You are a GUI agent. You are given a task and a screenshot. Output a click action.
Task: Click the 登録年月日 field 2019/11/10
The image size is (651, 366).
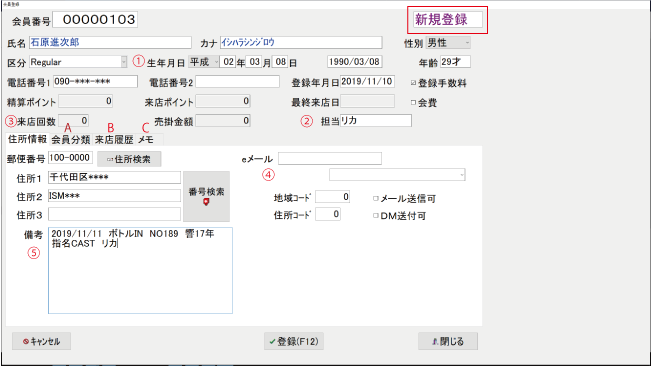pyautogui.click(x=367, y=81)
